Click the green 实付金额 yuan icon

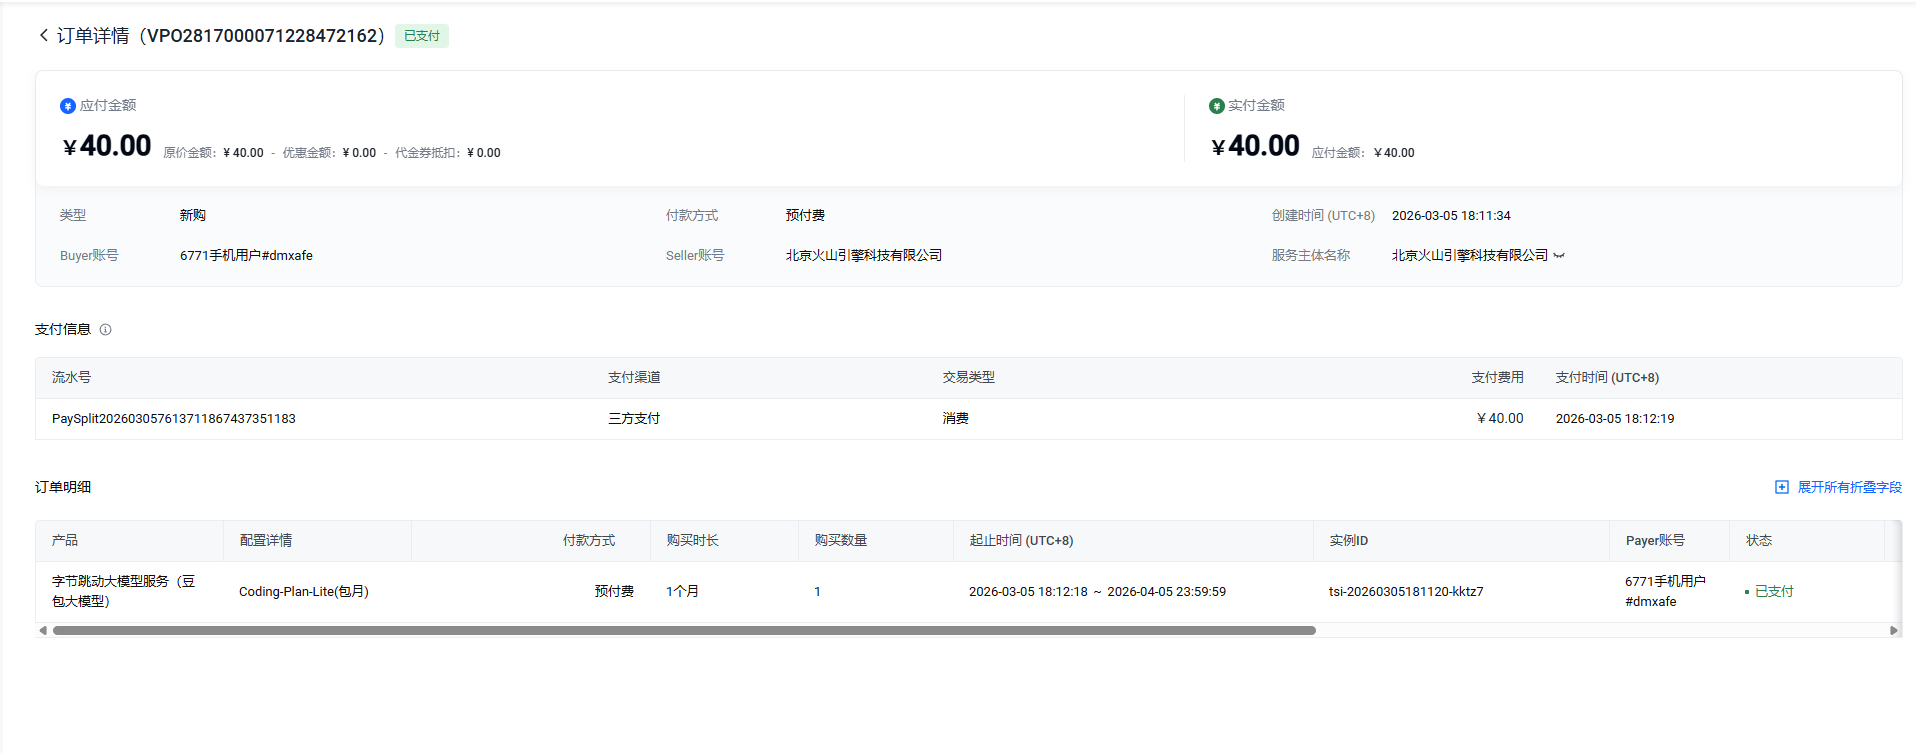coord(1216,106)
